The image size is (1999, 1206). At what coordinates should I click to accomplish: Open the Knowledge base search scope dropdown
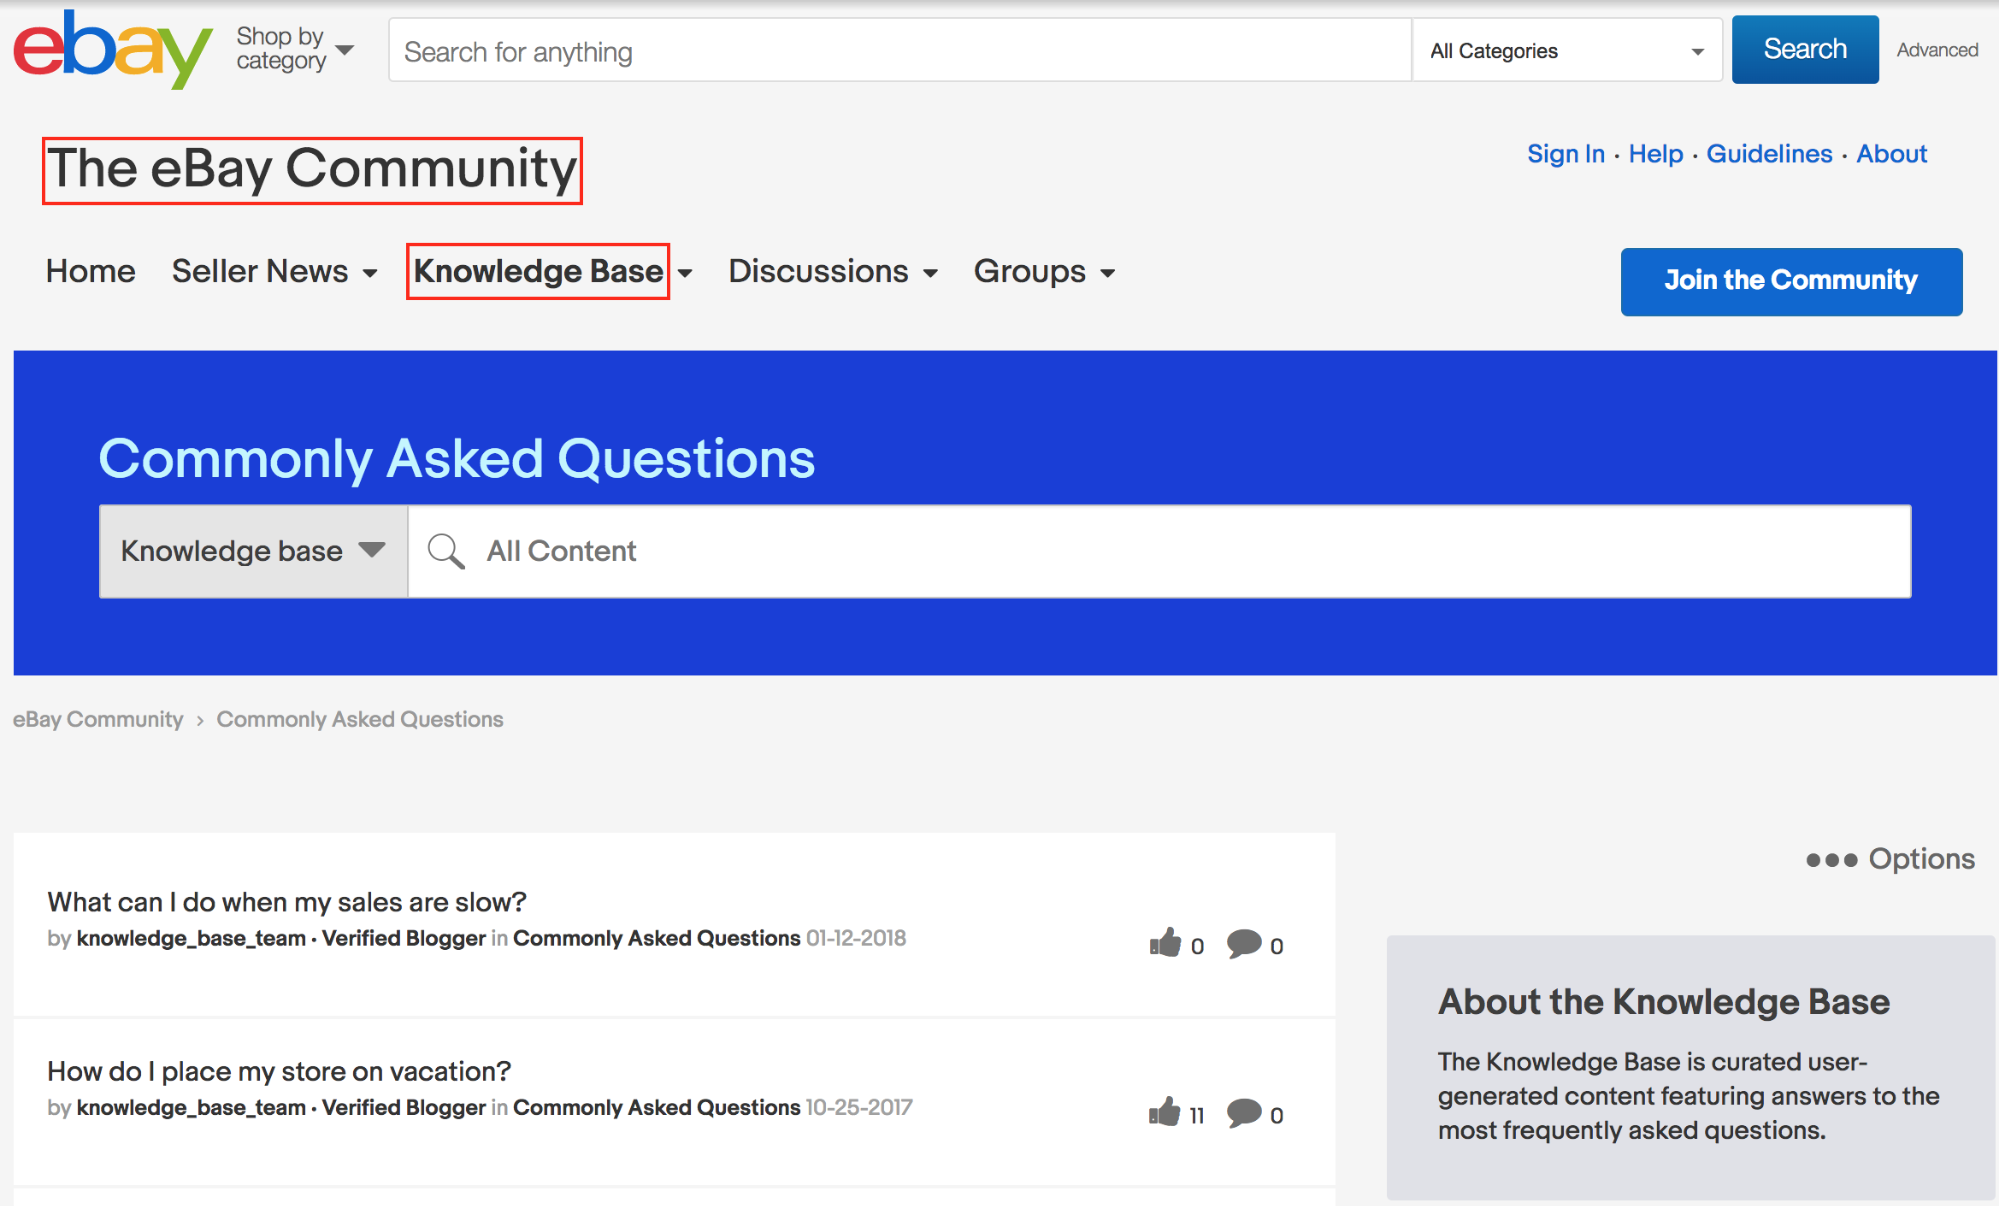click(x=253, y=551)
